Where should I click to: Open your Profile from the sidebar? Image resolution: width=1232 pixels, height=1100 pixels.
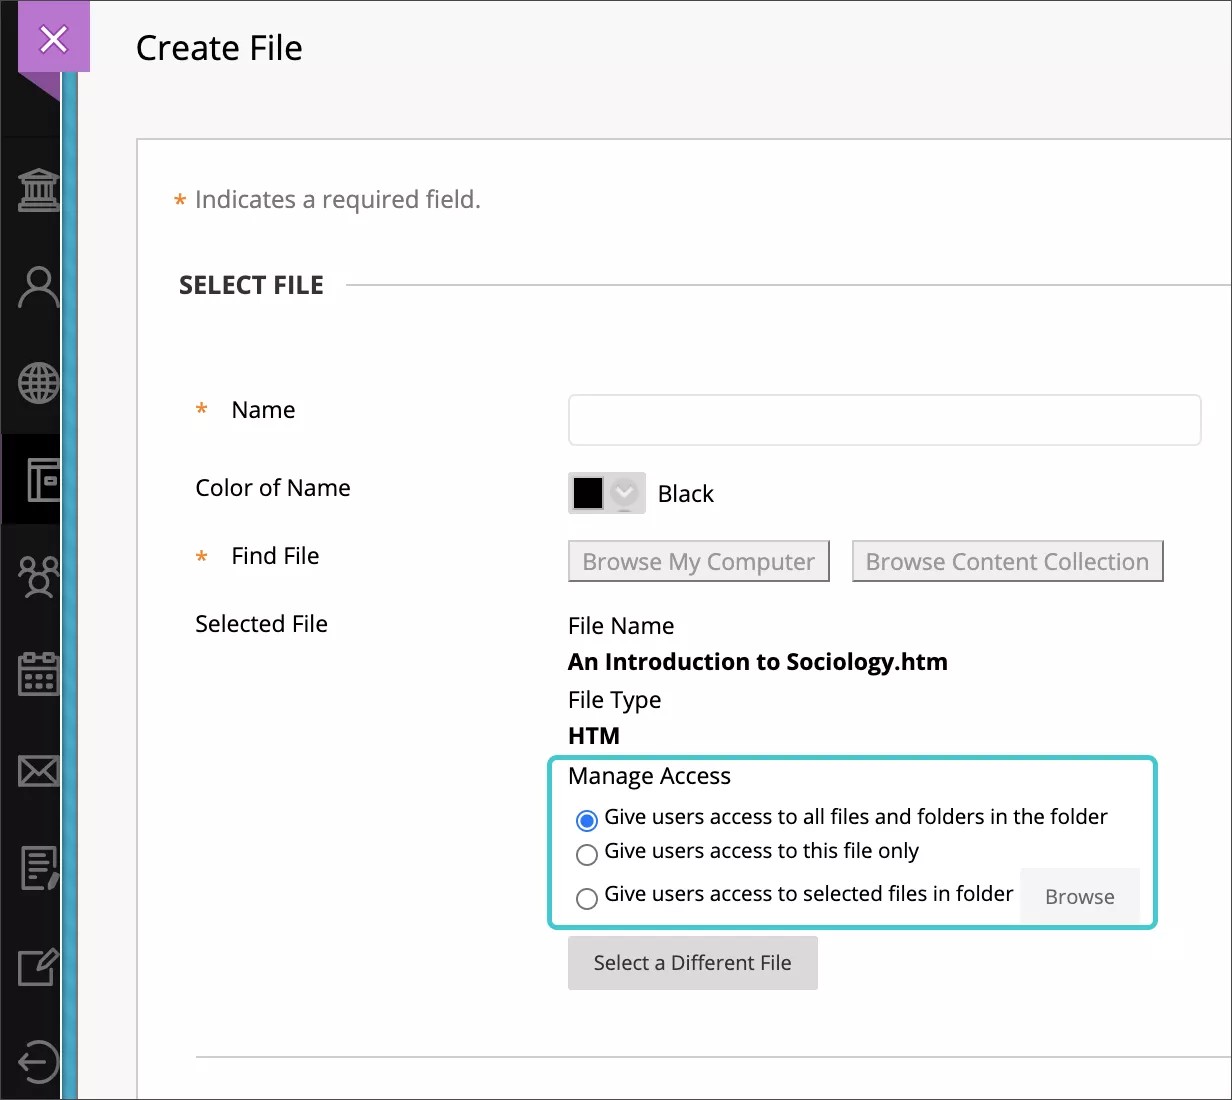click(38, 287)
